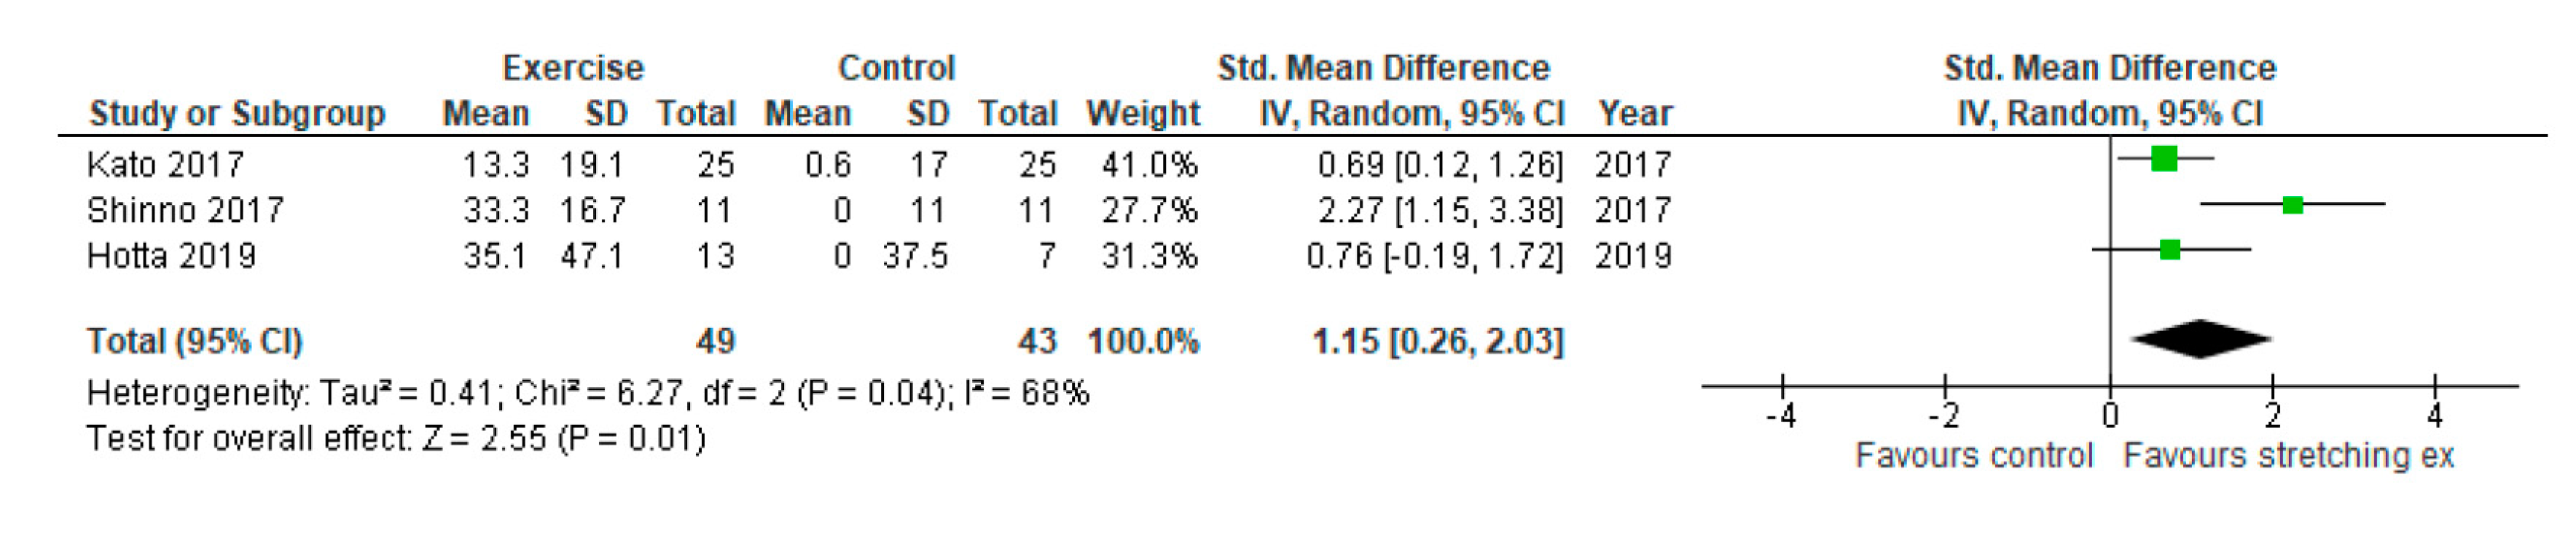Click the Weight column header
2576x533 pixels.
(1142, 113)
